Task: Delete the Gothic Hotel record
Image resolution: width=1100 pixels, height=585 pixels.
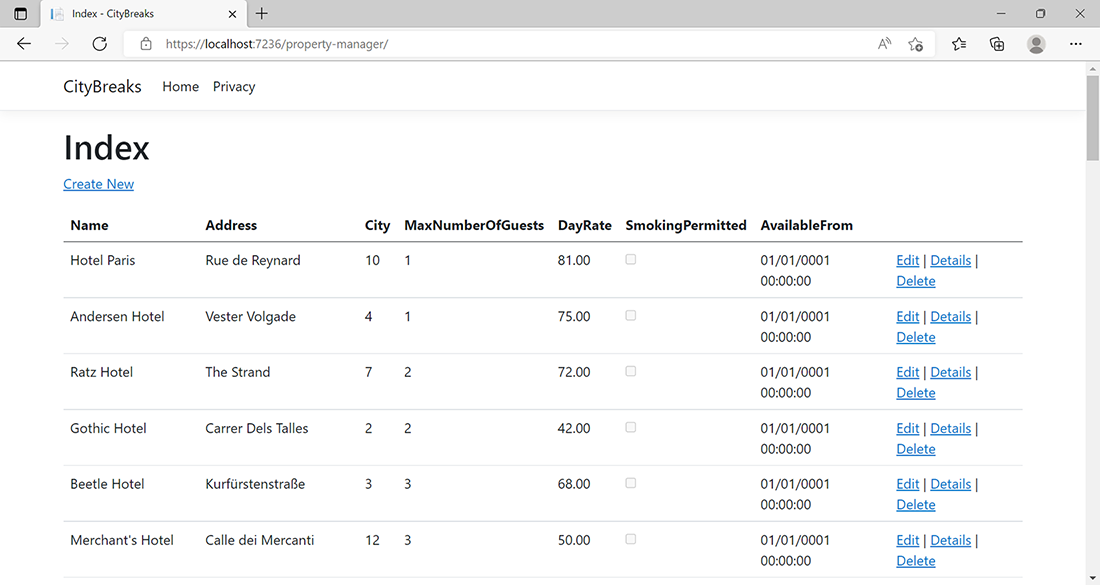Action: [x=915, y=449]
